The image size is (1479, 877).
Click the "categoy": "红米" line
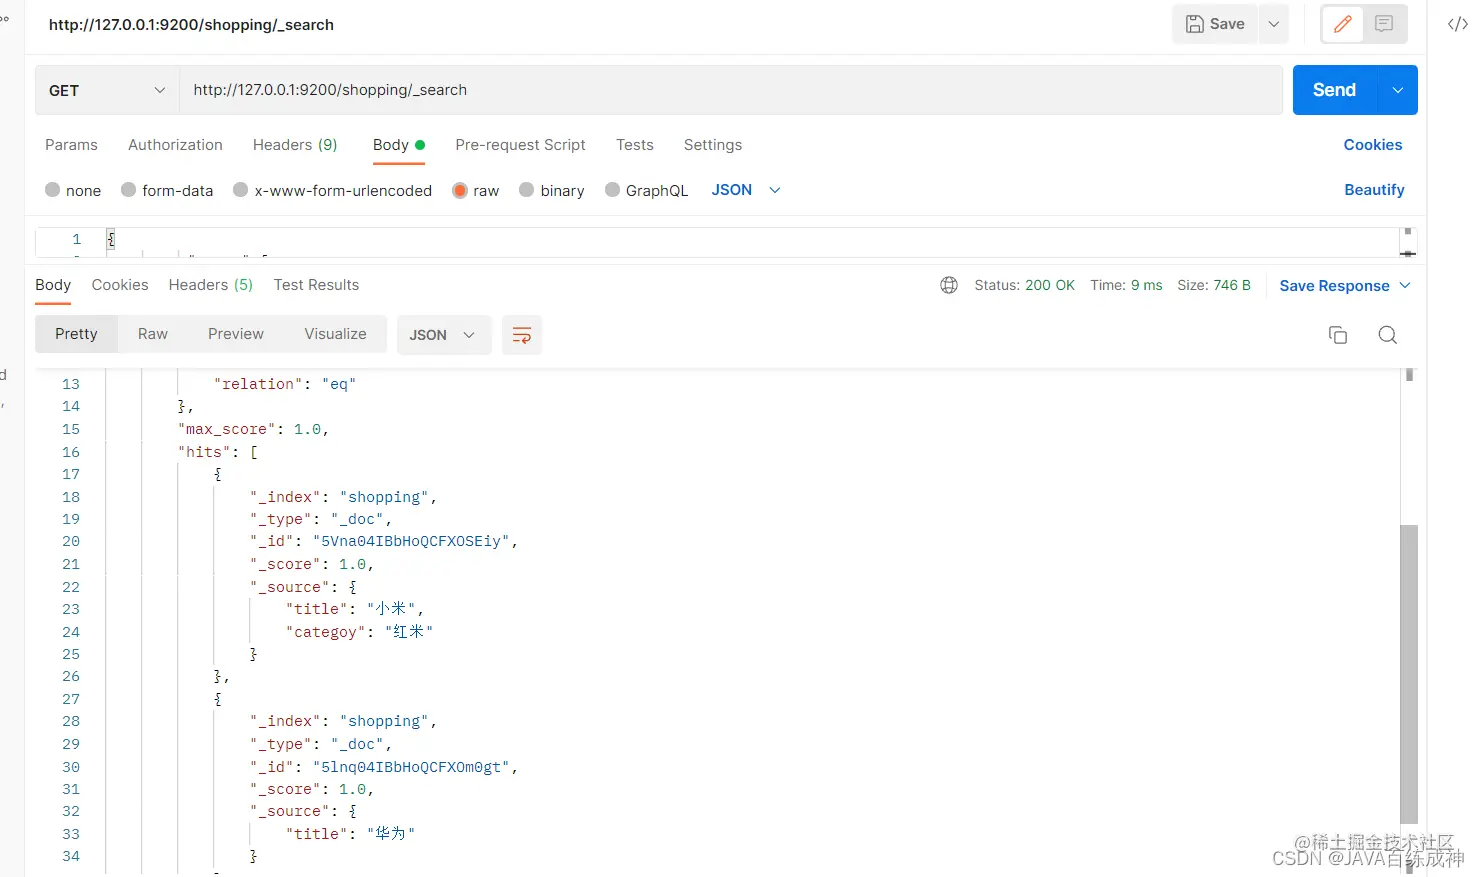click(359, 632)
